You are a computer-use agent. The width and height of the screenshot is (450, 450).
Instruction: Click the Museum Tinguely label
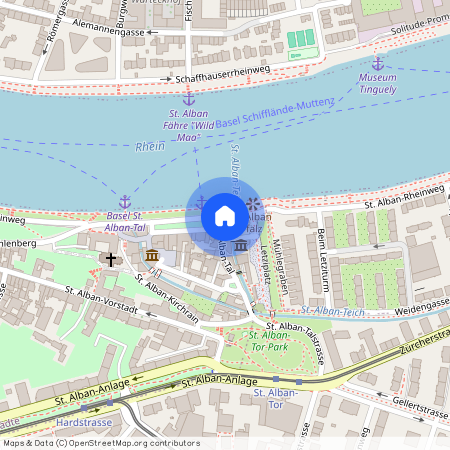pyautogui.click(x=378, y=83)
